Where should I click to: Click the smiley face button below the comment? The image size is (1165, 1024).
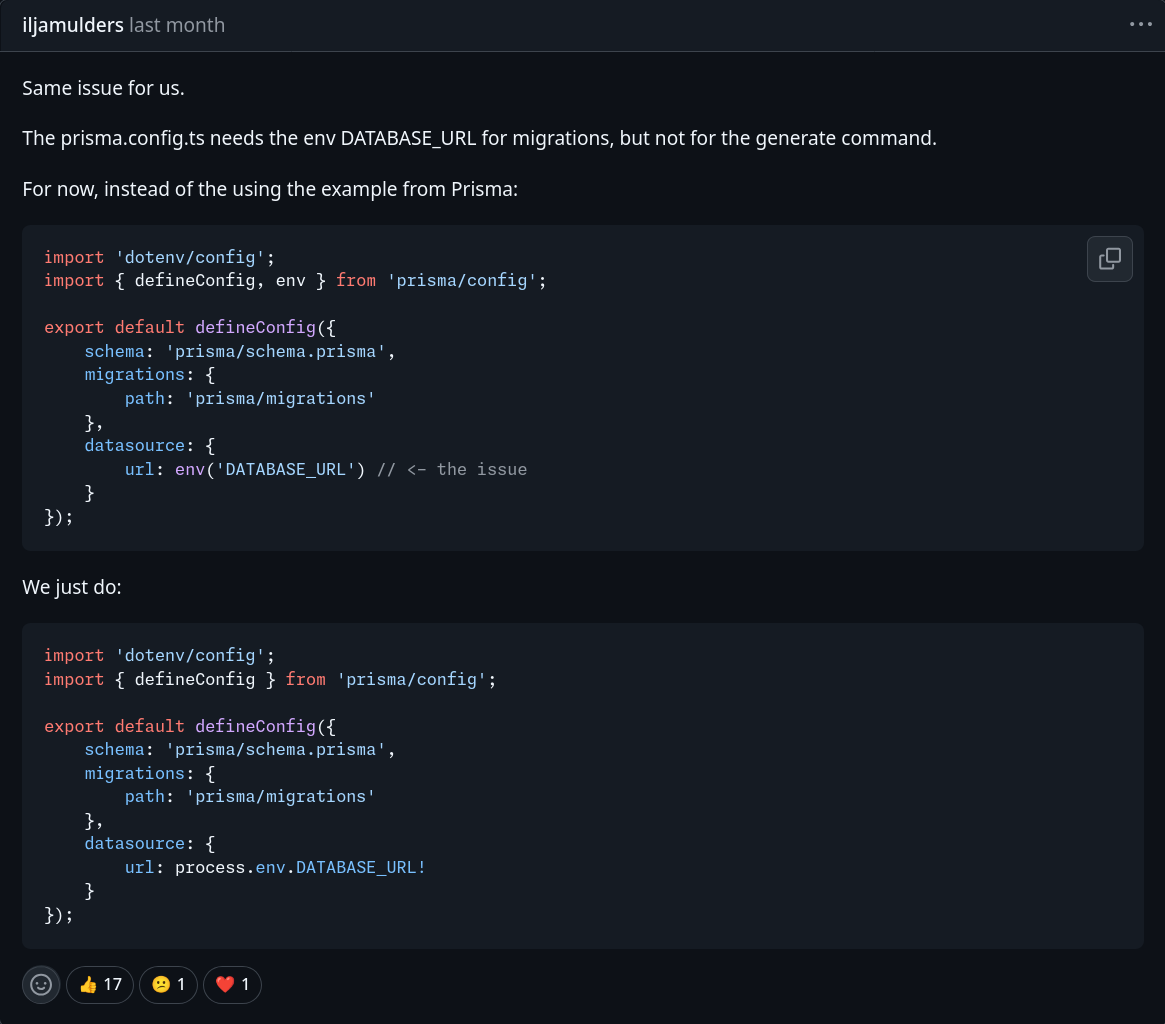coord(41,984)
